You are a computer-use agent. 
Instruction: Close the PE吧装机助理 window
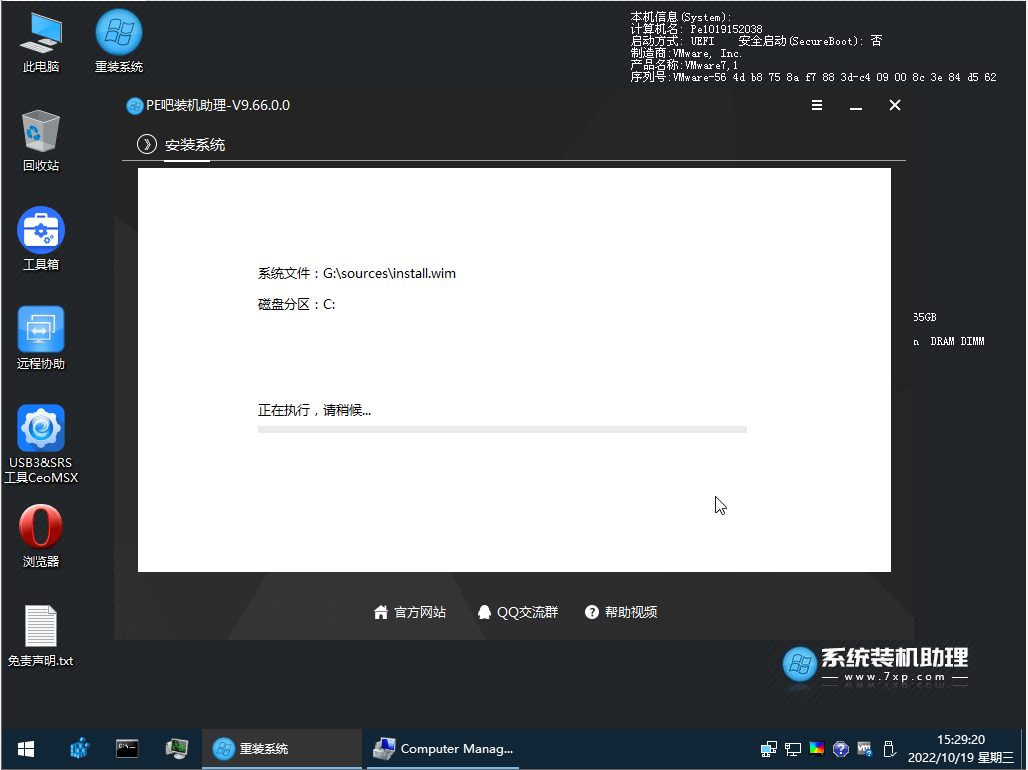point(894,105)
